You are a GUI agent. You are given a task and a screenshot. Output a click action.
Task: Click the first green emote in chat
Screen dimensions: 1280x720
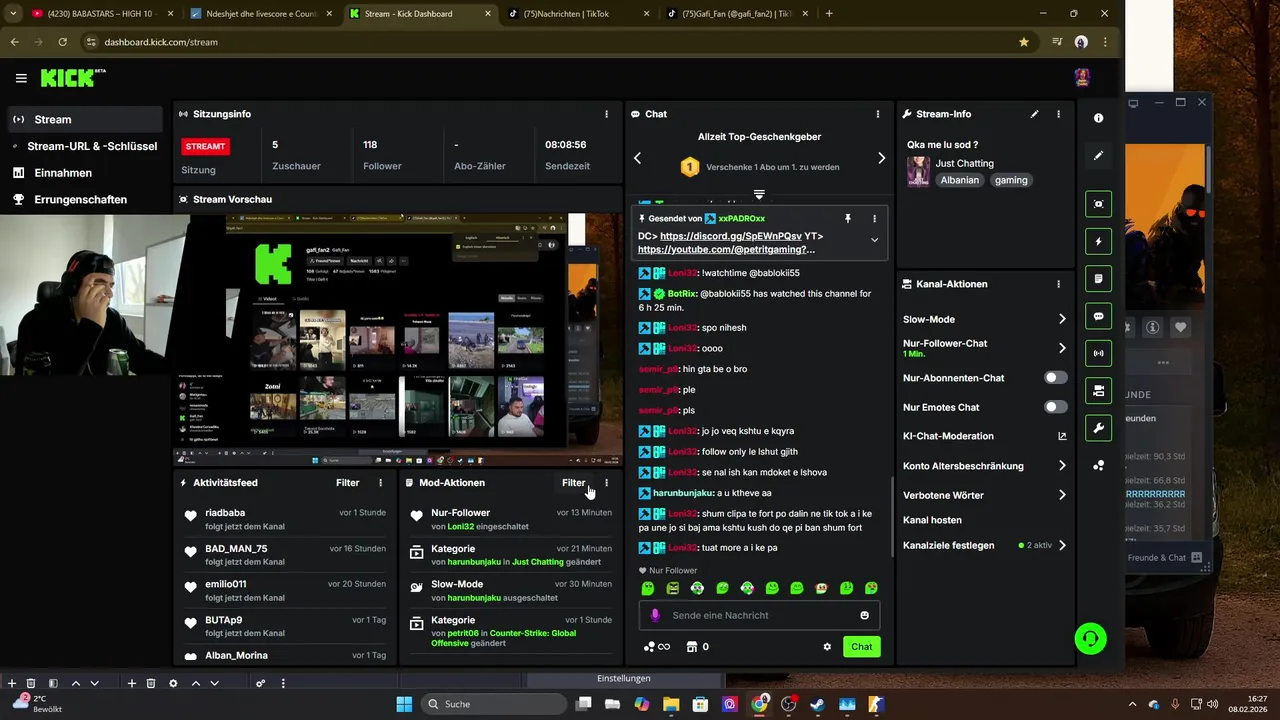(x=648, y=588)
